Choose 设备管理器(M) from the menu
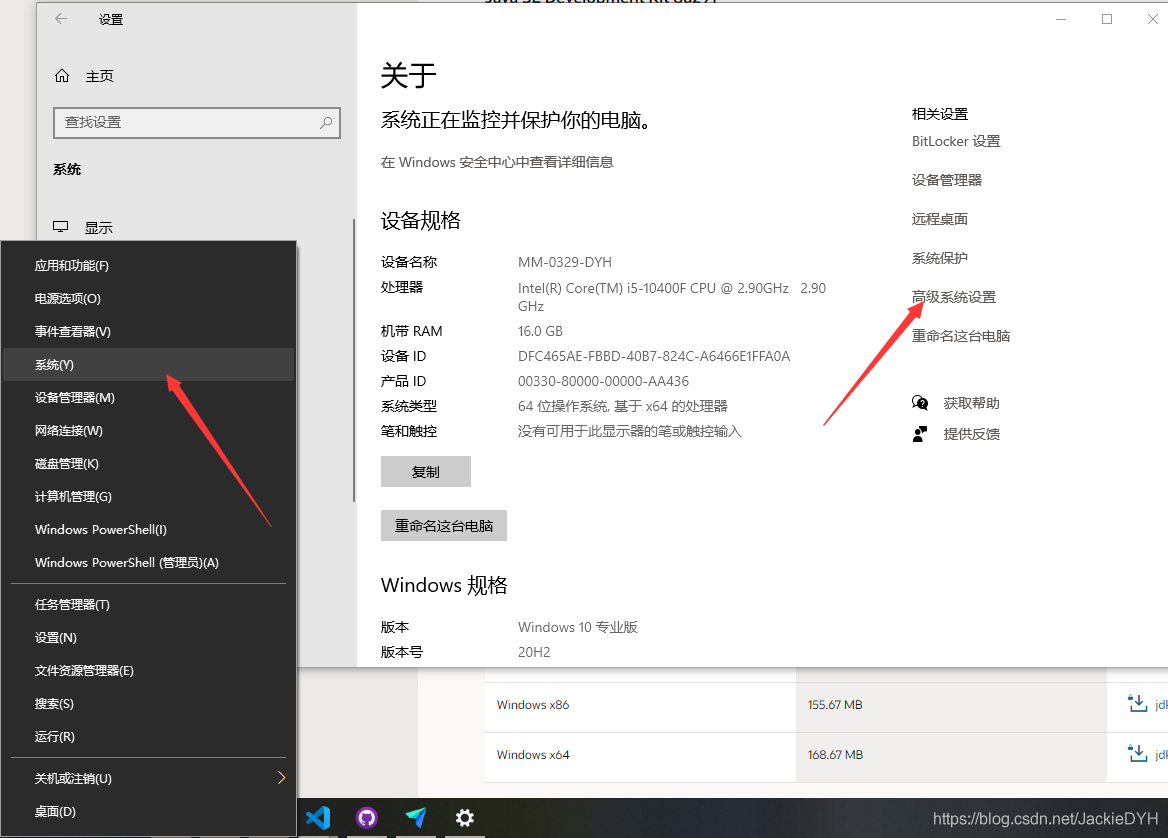Image resolution: width=1168 pixels, height=838 pixels. [x=148, y=397]
